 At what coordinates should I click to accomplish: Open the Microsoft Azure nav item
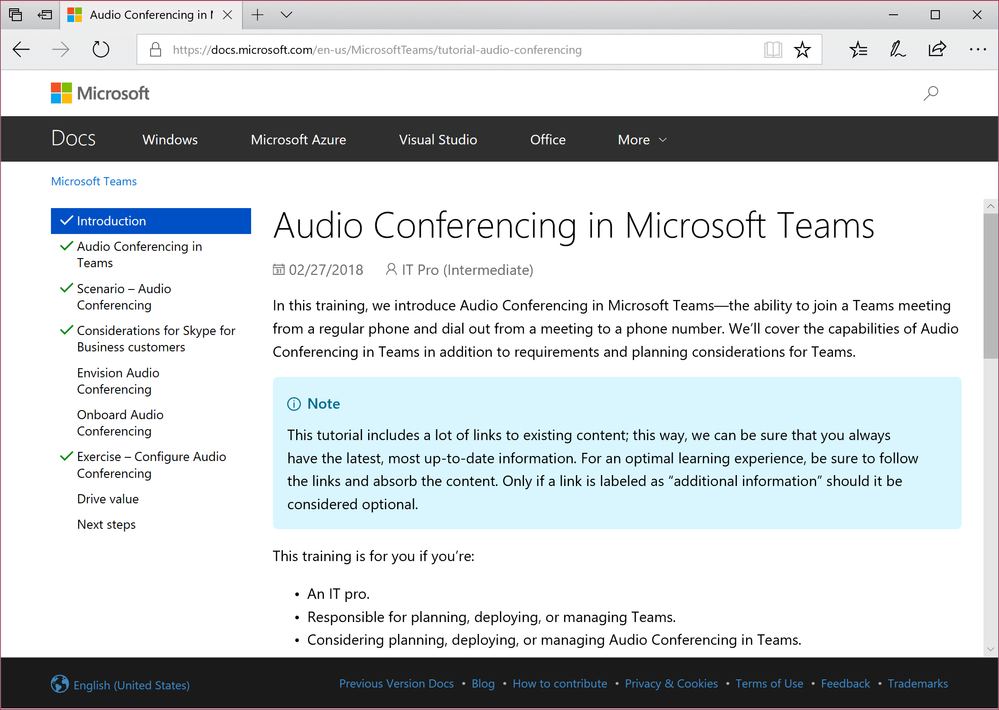pos(298,140)
